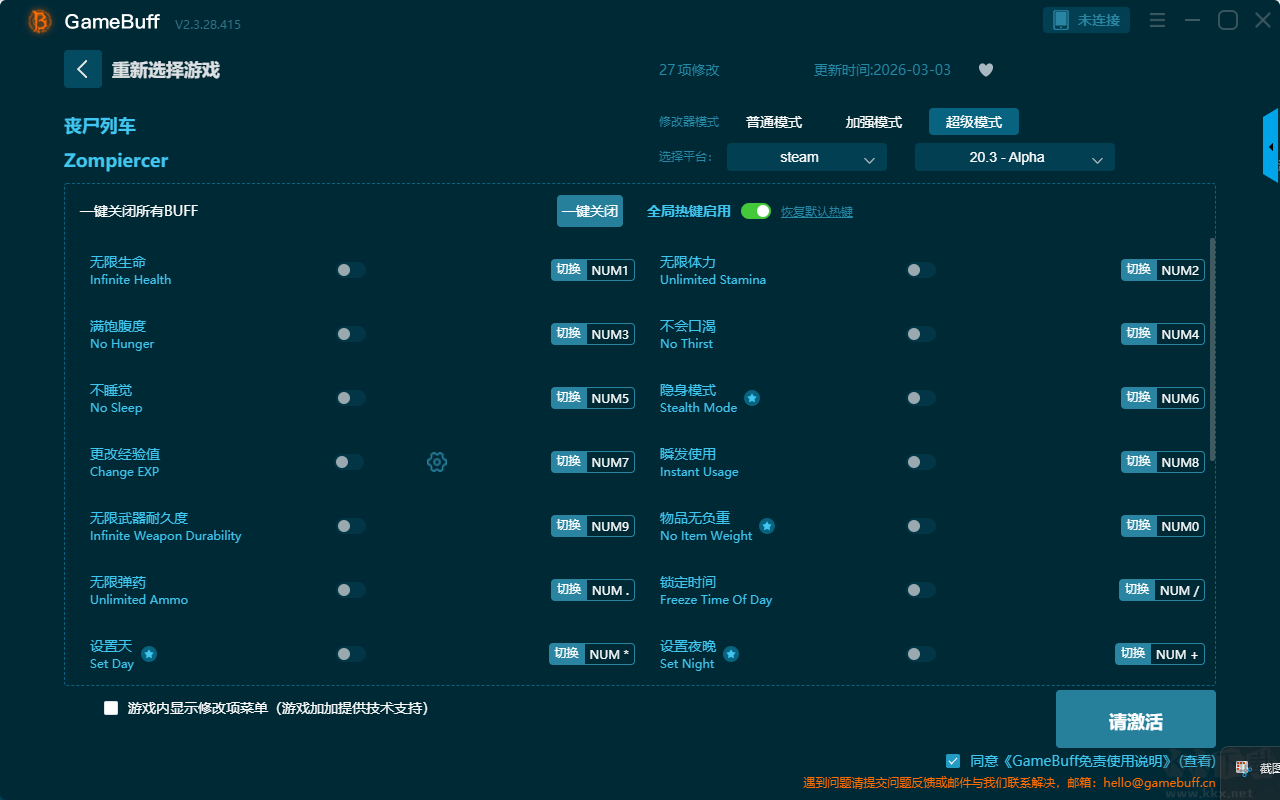Switch on Set Day toggle
Screen dimensions: 1280x800
pos(351,654)
